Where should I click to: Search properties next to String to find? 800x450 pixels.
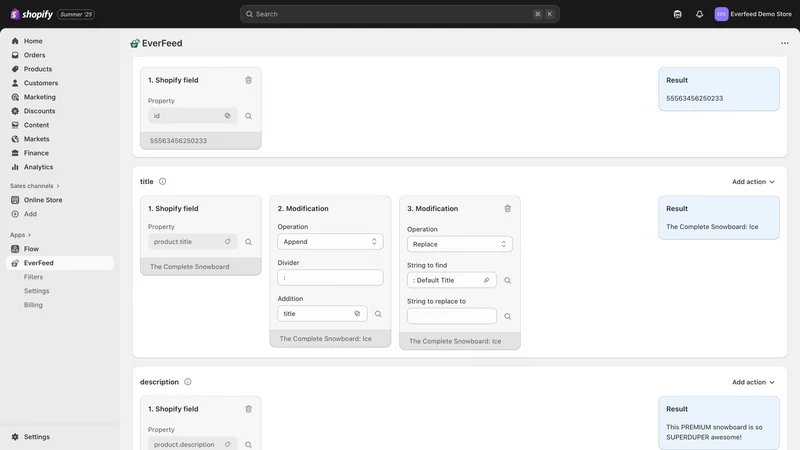click(x=508, y=280)
